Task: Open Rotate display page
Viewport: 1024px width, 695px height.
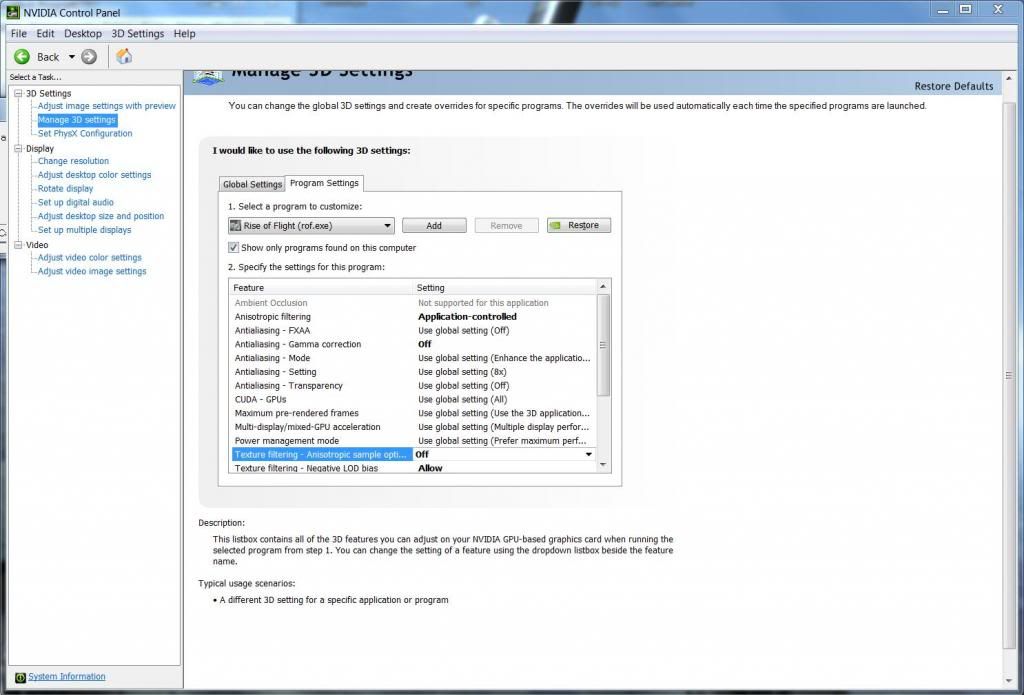Action: [65, 188]
